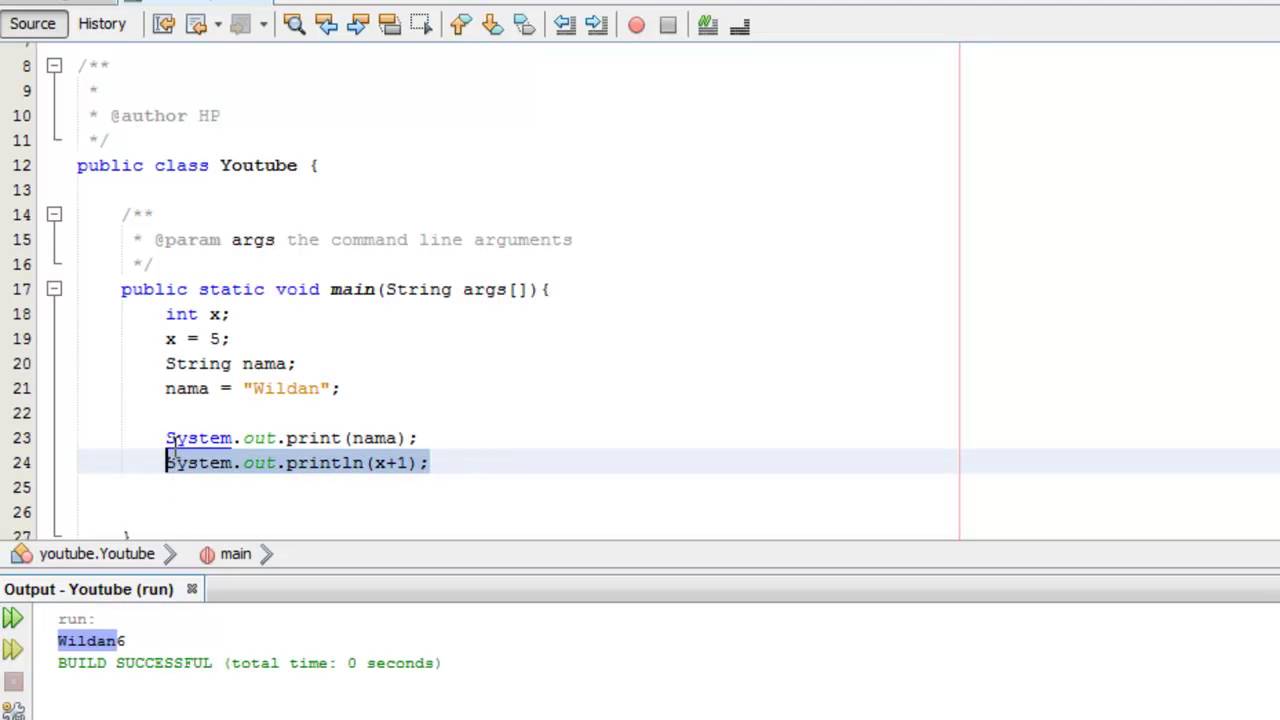Click '@param args' comment on line 15

(214, 240)
